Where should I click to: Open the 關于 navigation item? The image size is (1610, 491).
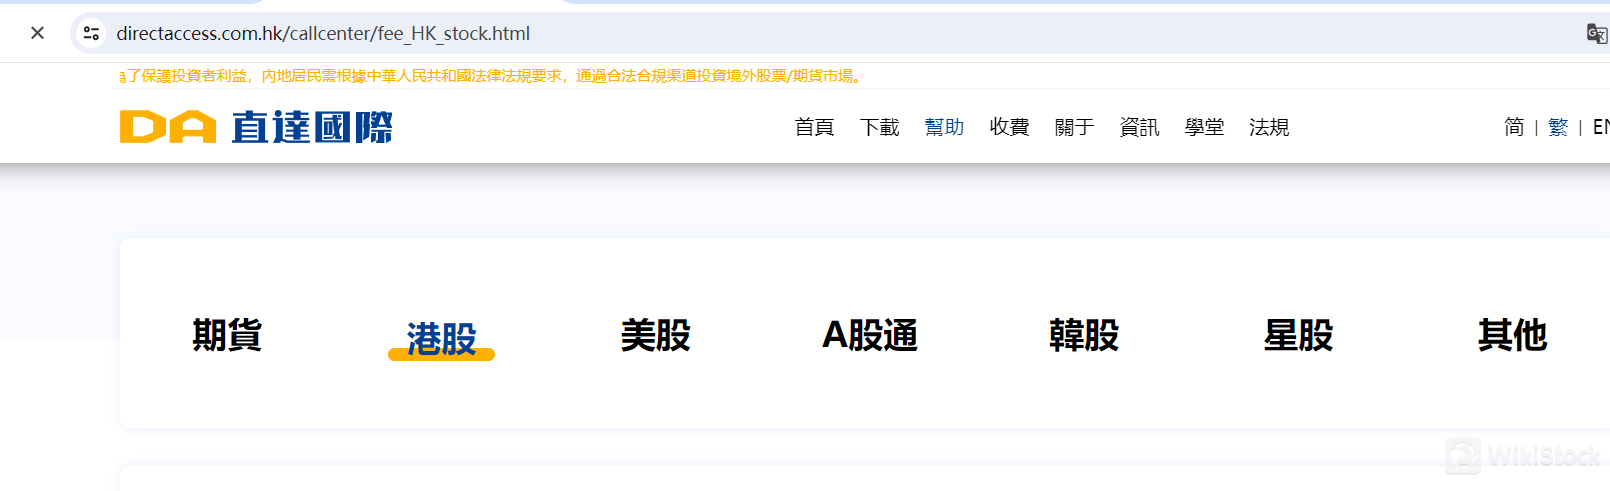pos(1074,127)
